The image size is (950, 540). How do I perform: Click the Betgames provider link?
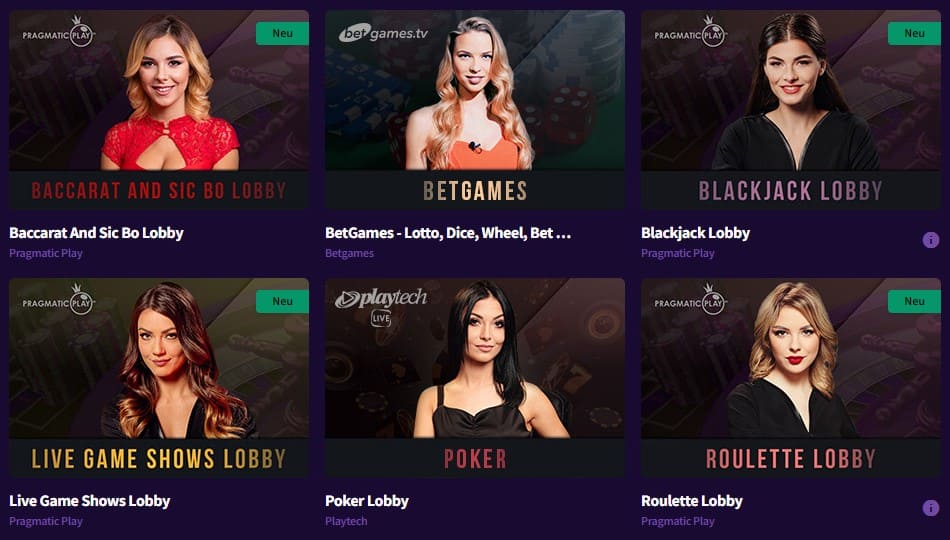point(350,253)
